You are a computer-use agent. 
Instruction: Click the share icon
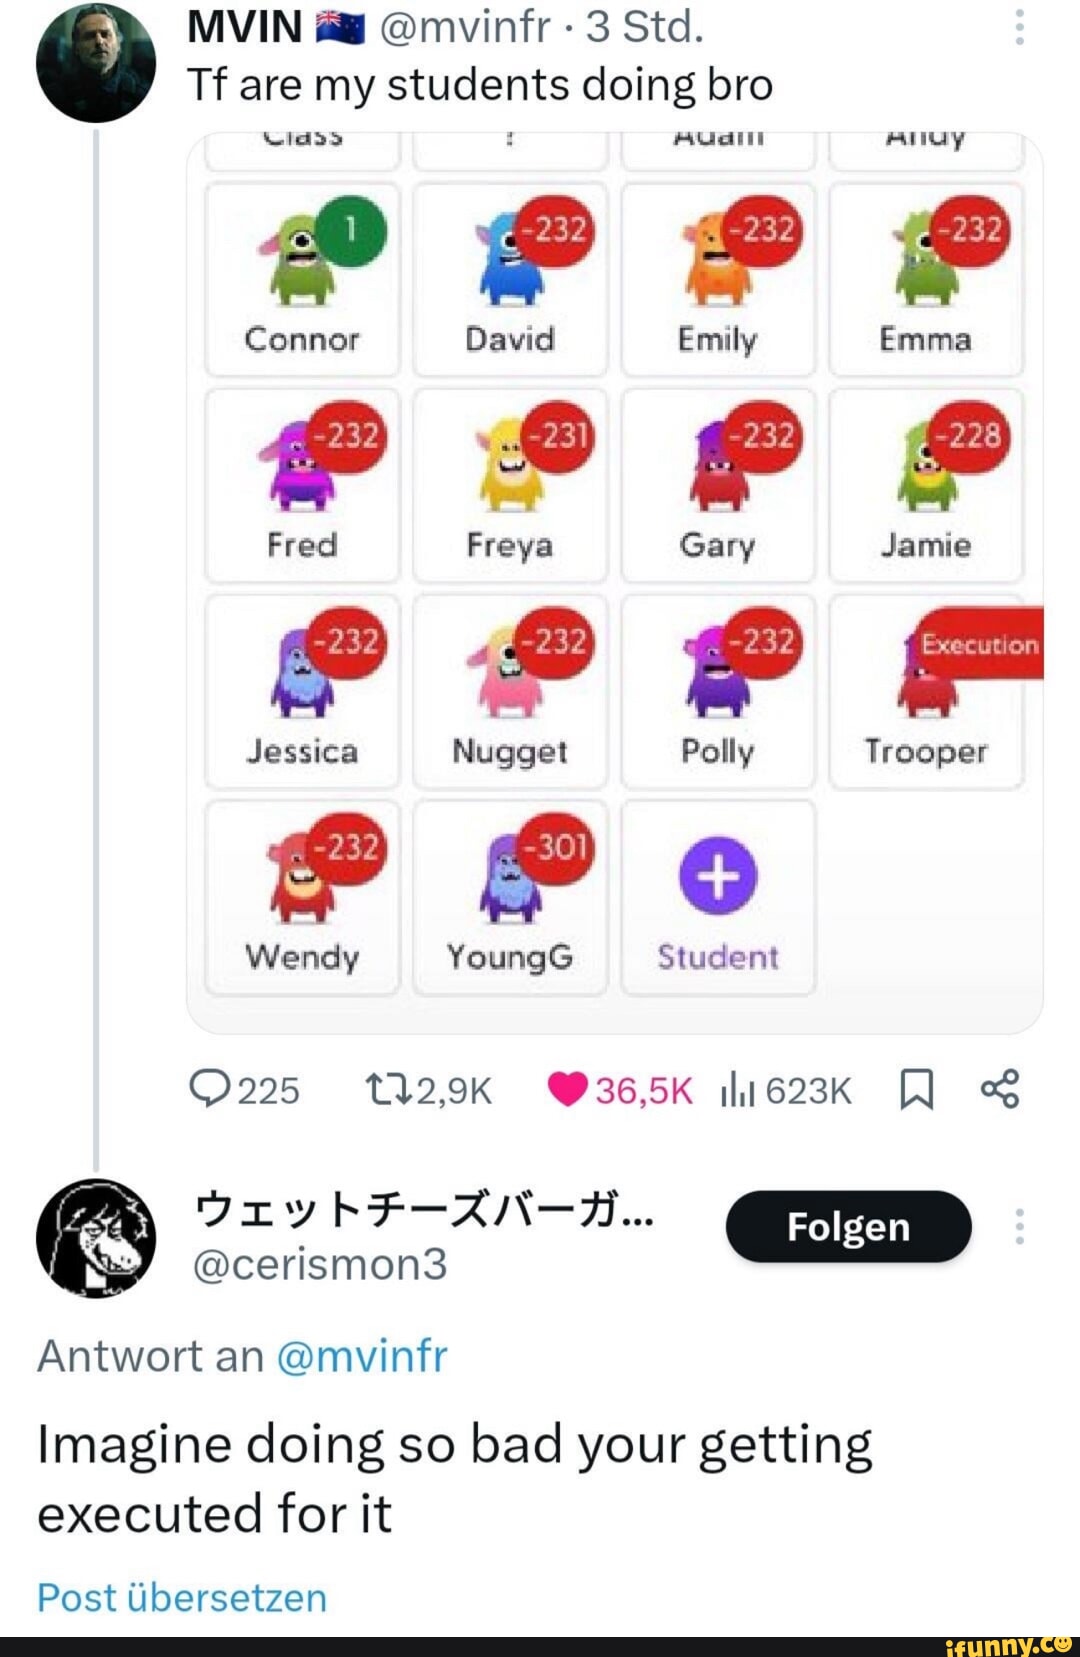(x=1000, y=1088)
